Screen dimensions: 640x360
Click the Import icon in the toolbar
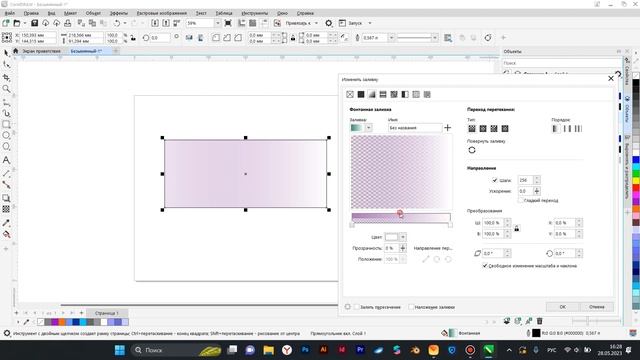tap(155, 23)
